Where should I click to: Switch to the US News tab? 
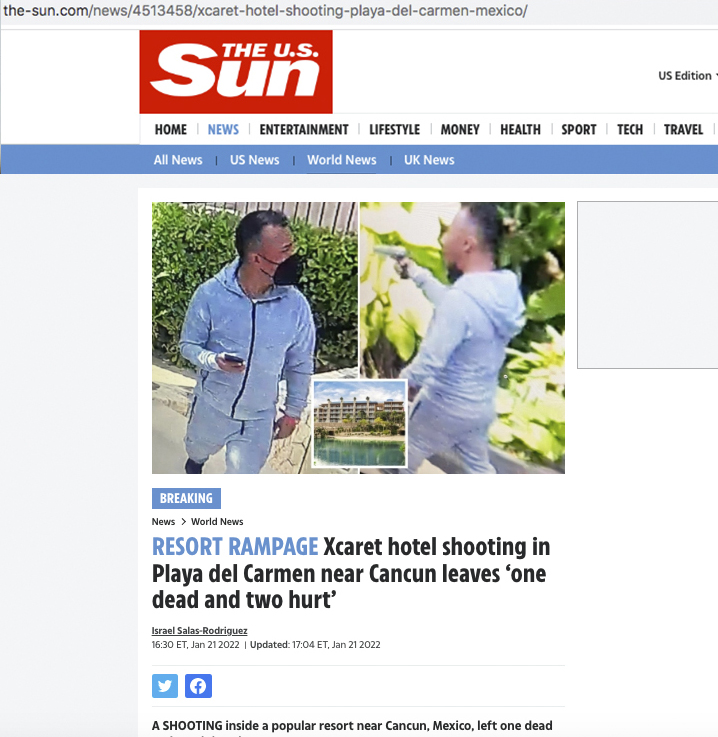255,160
